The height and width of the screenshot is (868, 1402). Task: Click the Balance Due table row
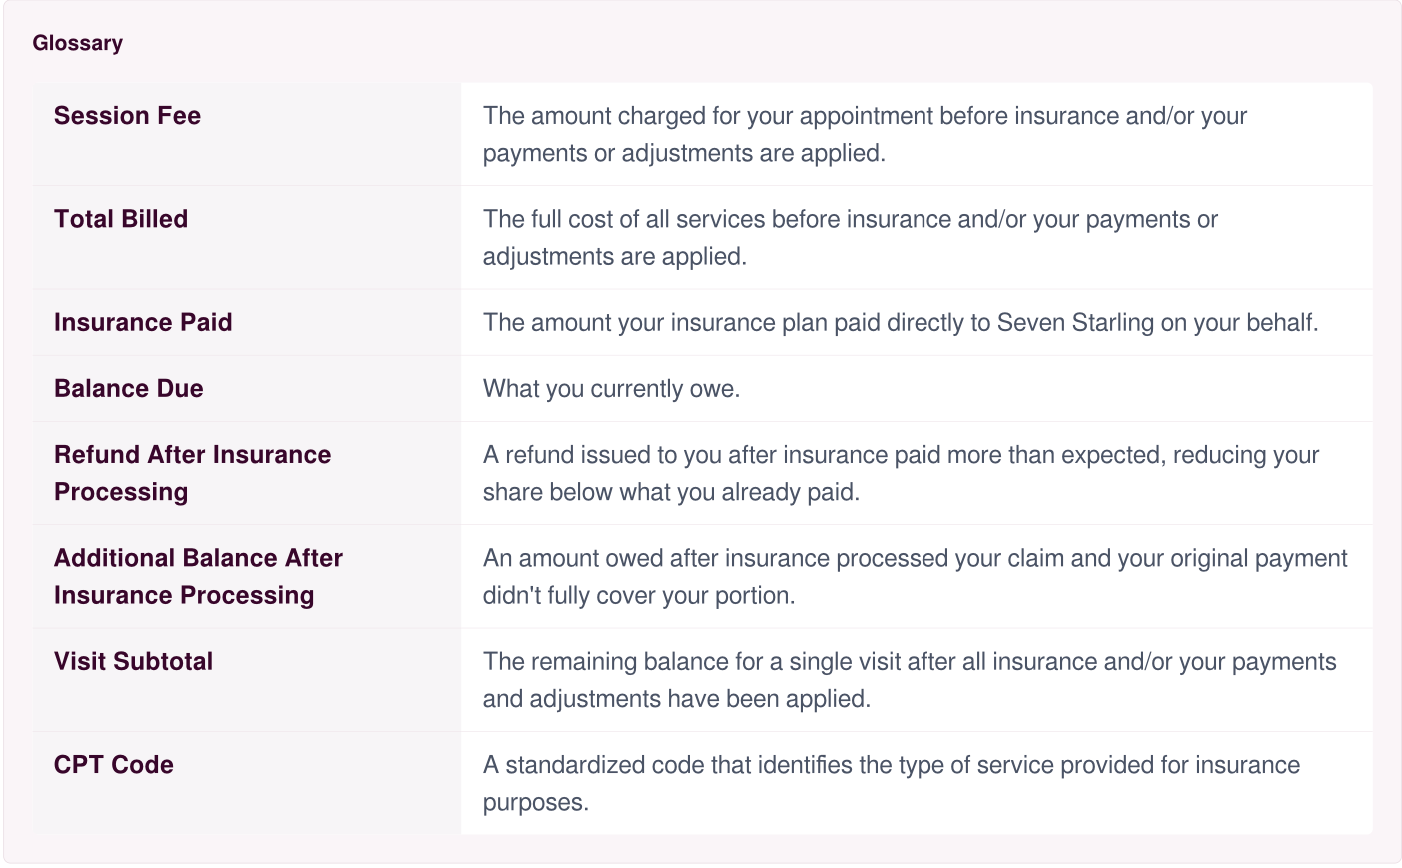point(703,389)
